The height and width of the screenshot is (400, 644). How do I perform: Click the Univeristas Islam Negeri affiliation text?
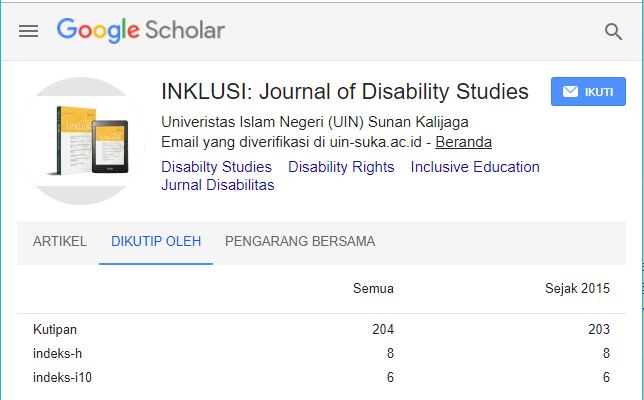pyautogui.click(x=315, y=122)
